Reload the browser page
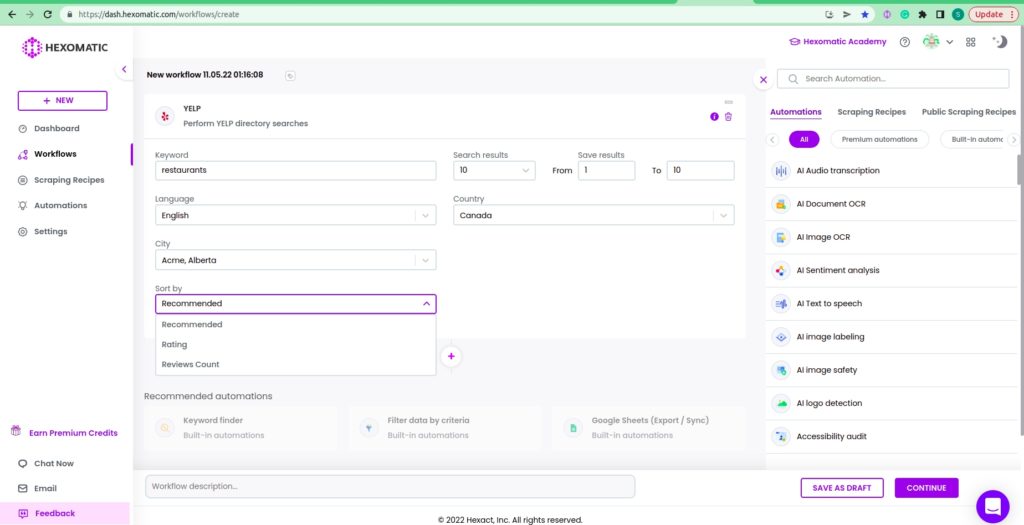 [47, 14]
